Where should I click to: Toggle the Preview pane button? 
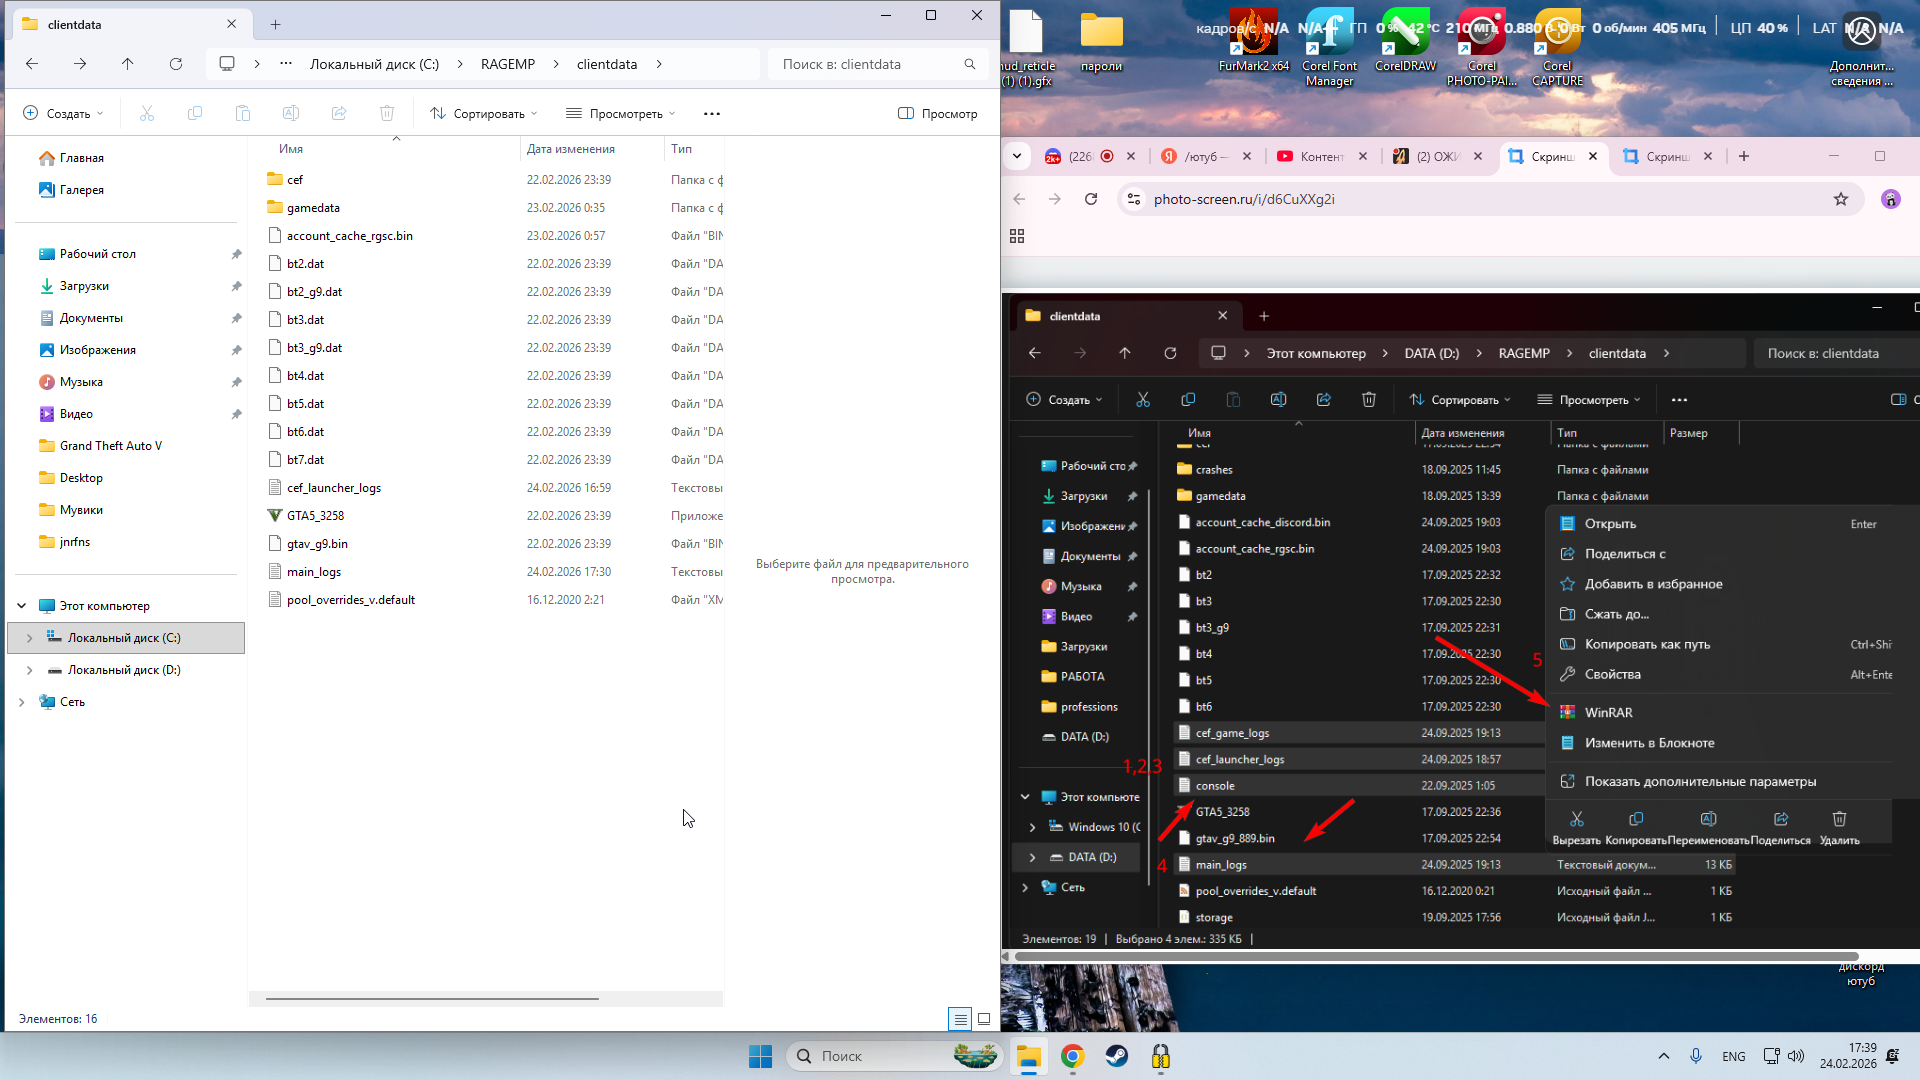(x=938, y=114)
